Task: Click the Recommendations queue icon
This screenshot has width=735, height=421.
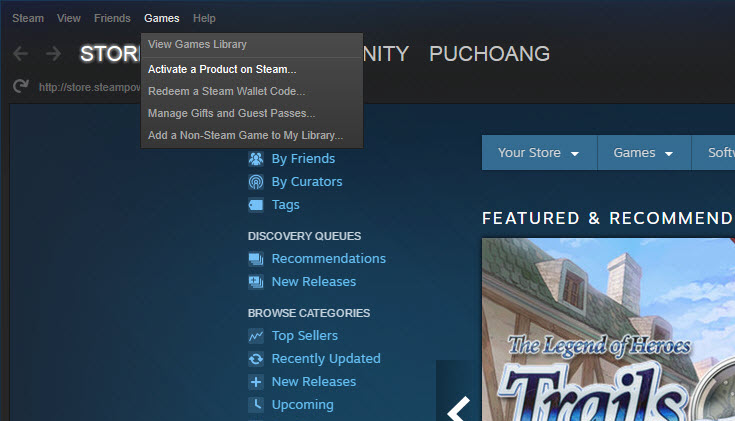Action: [256, 259]
